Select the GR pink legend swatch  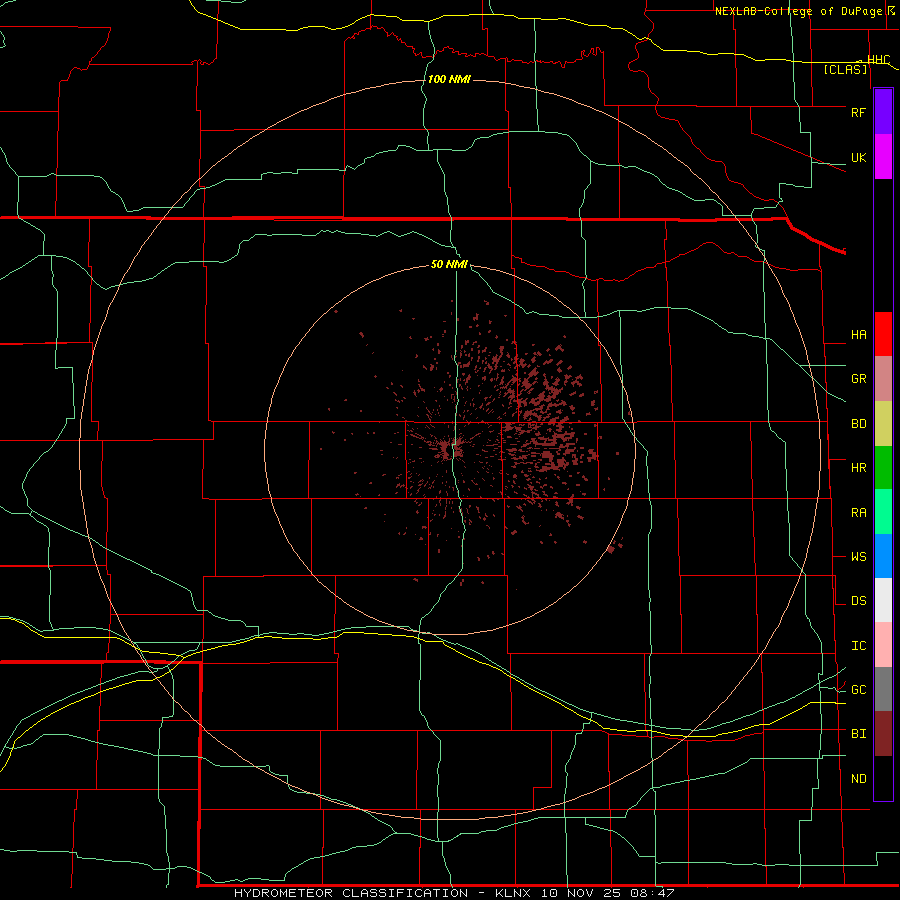pos(883,379)
